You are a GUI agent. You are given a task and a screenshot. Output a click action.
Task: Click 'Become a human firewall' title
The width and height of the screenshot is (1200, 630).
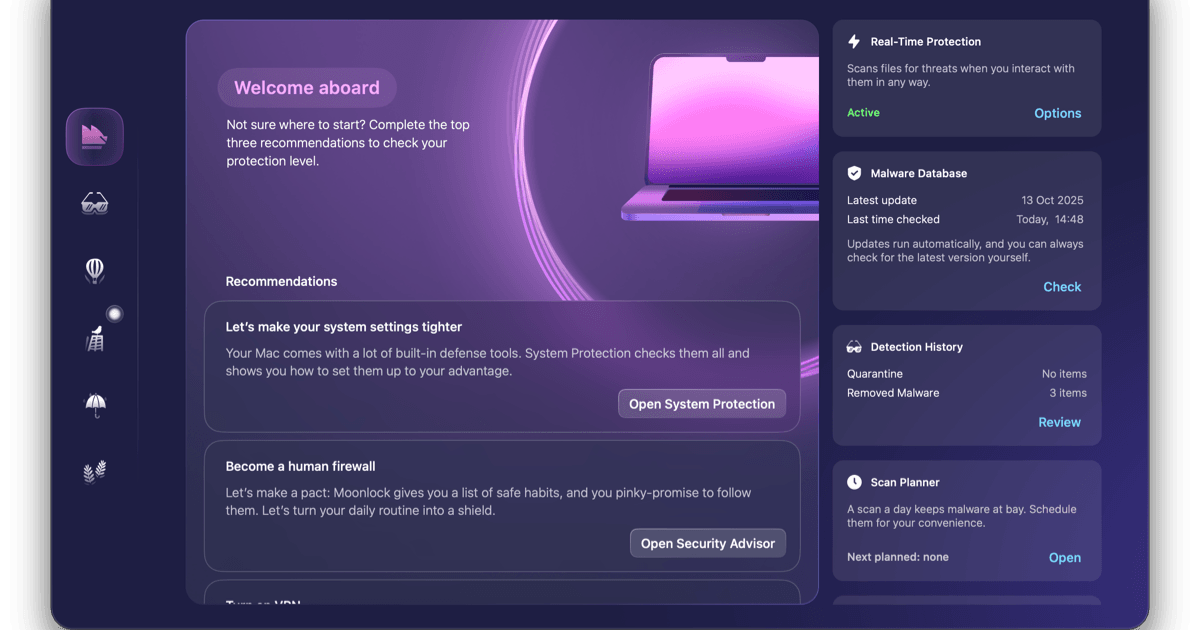click(x=300, y=466)
